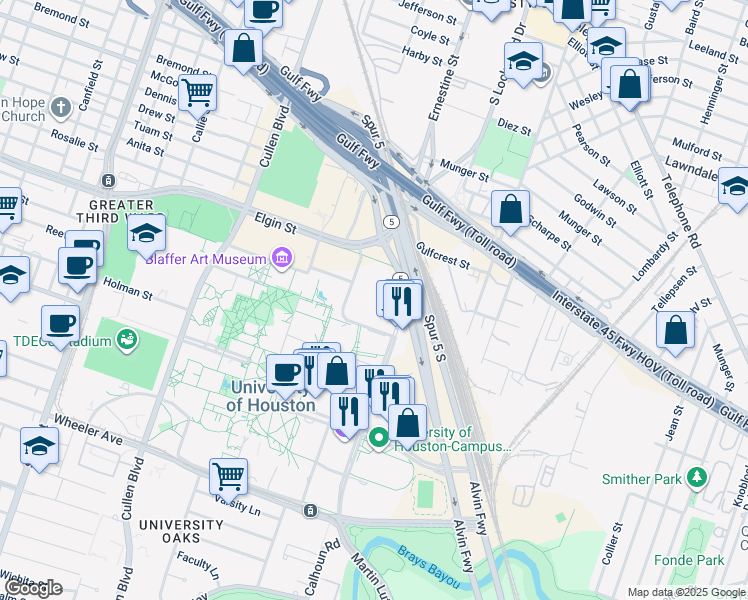Click the Fonde Park label
Viewport: 748px width, 600px height.
tap(691, 561)
